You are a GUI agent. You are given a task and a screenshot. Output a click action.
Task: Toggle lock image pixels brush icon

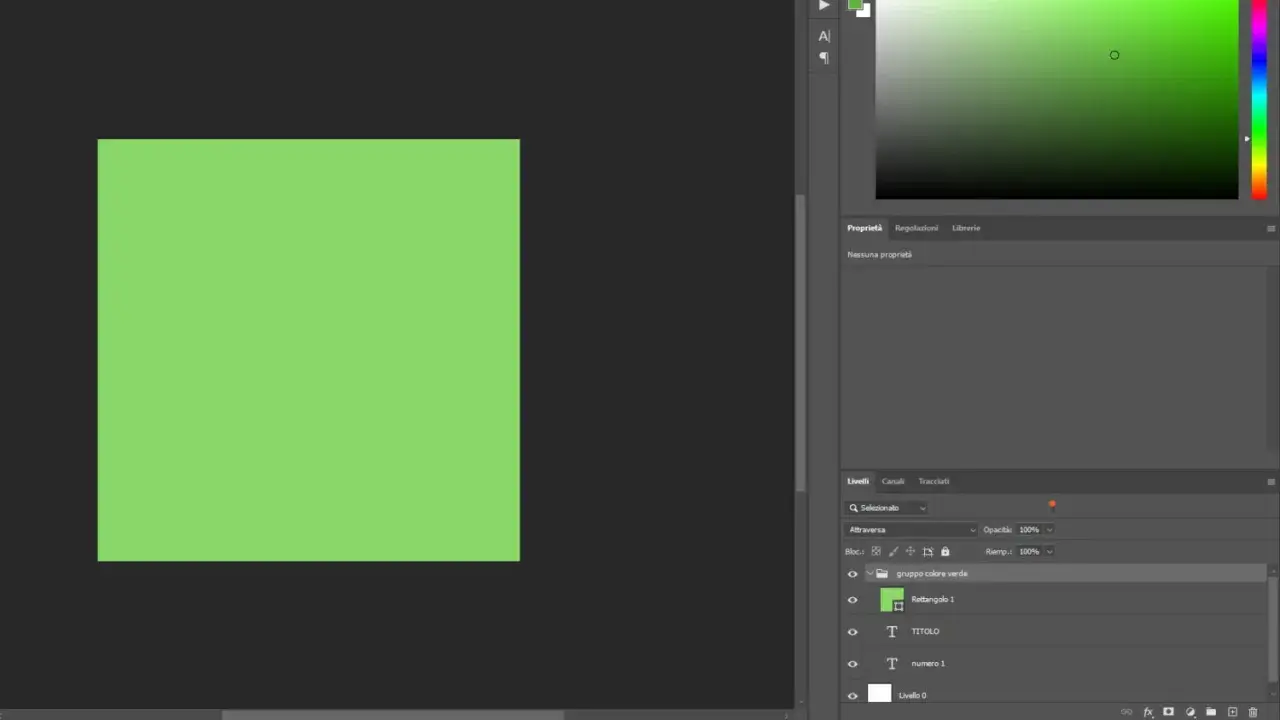[893, 551]
